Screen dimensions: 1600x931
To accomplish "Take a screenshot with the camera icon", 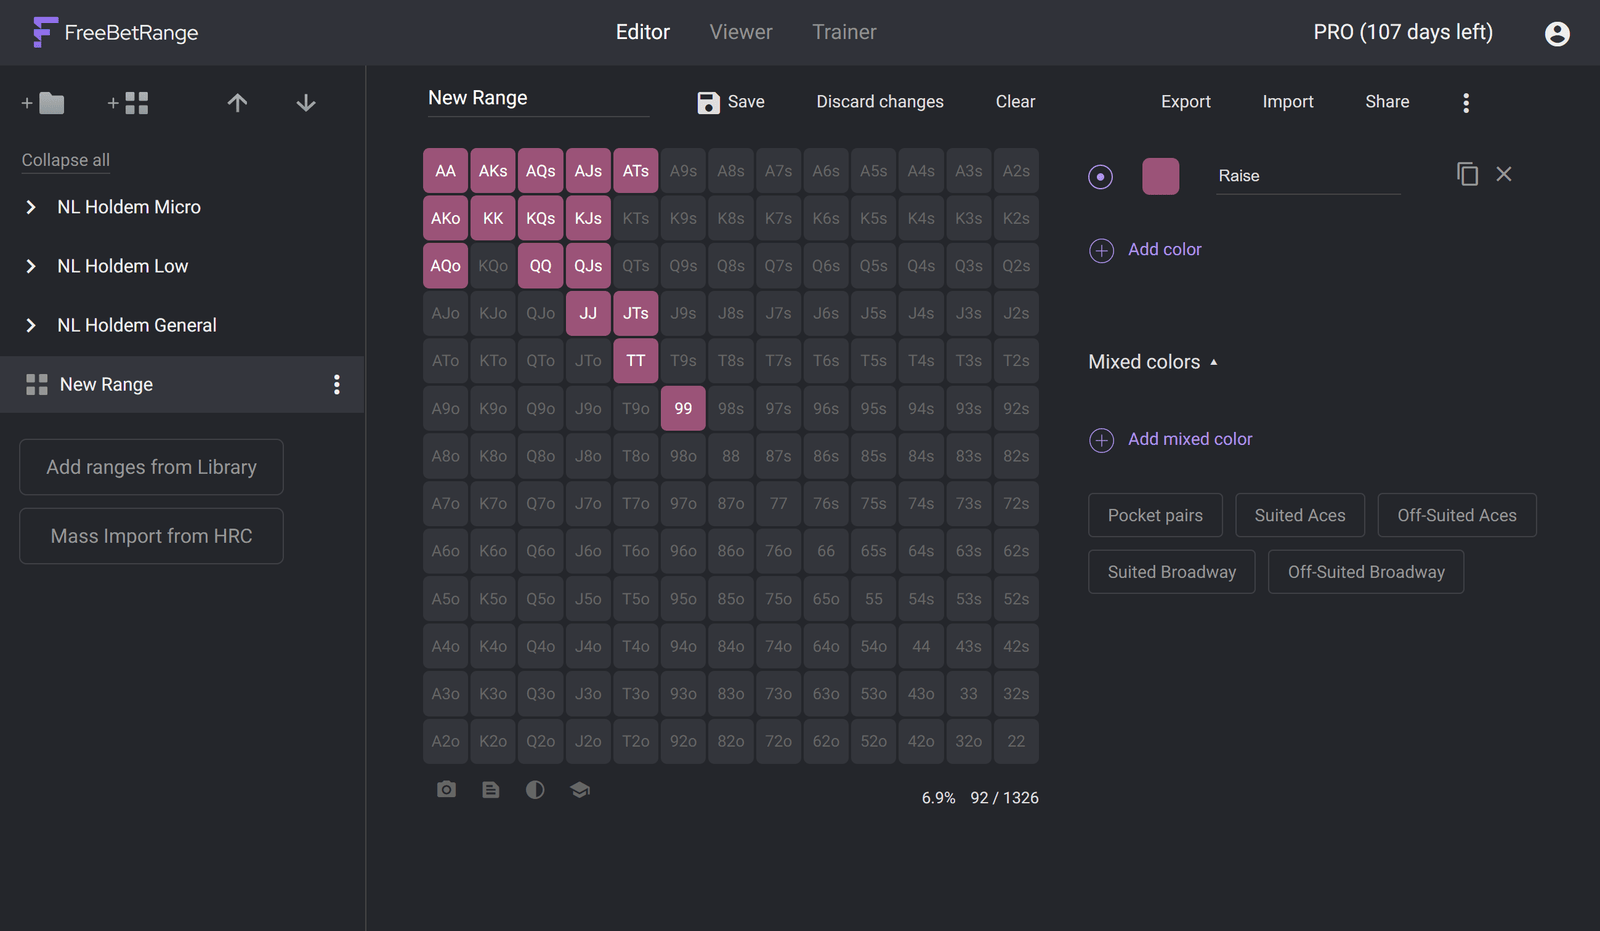I will pyautogui.click(x=446, y=790).
